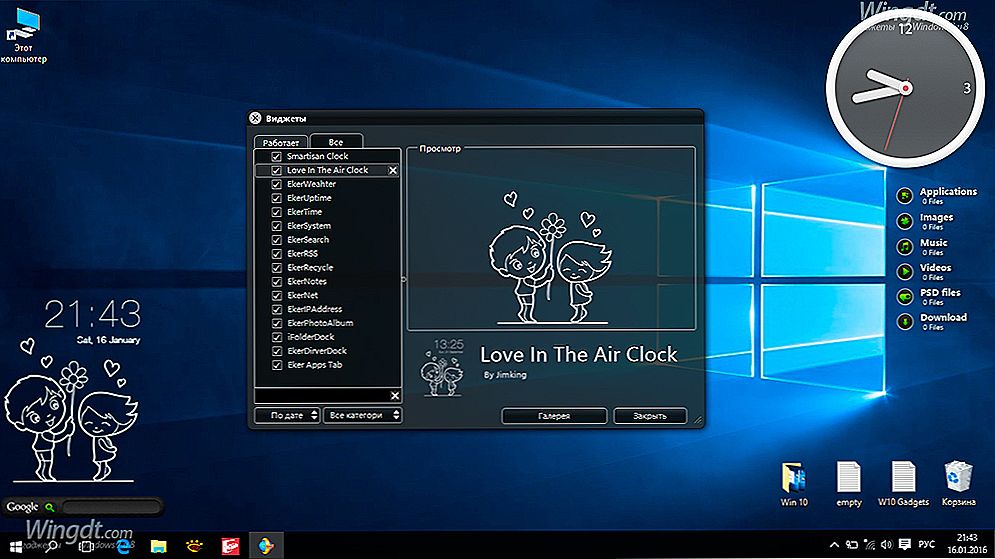
Task: Toggle the EkerTime checkbox
Action: [277, 212]
